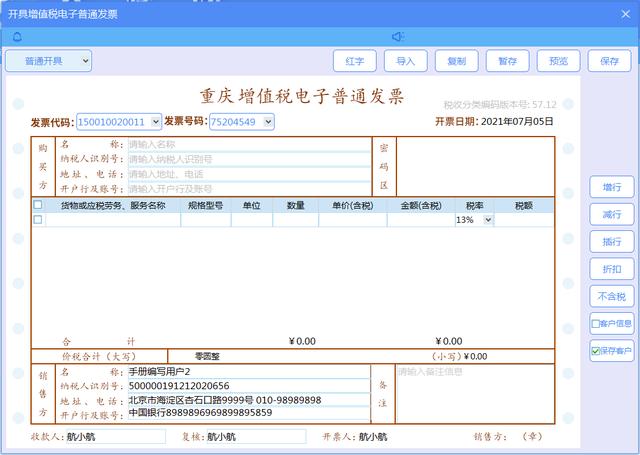Click the 金额(含税) cell in first row
The width and height of the screenshot is (640, 455).
421,220
